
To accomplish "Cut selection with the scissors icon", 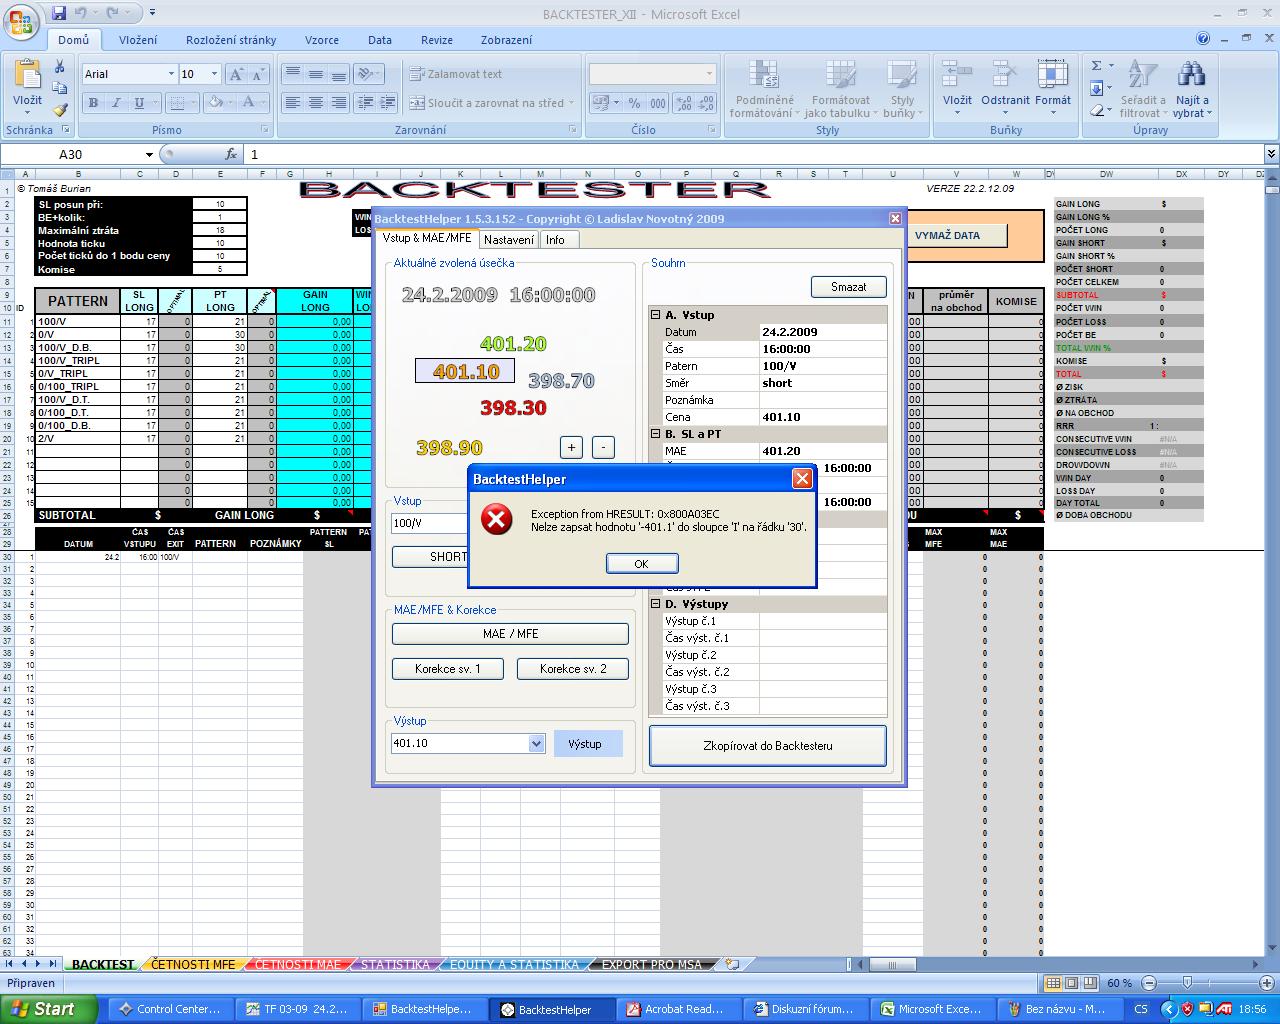I will pyautogui.click(x=59, y=66).
